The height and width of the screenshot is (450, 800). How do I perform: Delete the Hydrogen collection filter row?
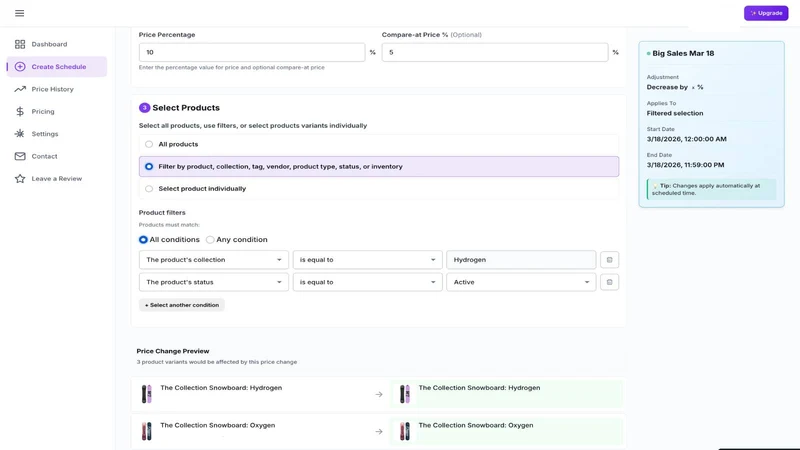609,260
